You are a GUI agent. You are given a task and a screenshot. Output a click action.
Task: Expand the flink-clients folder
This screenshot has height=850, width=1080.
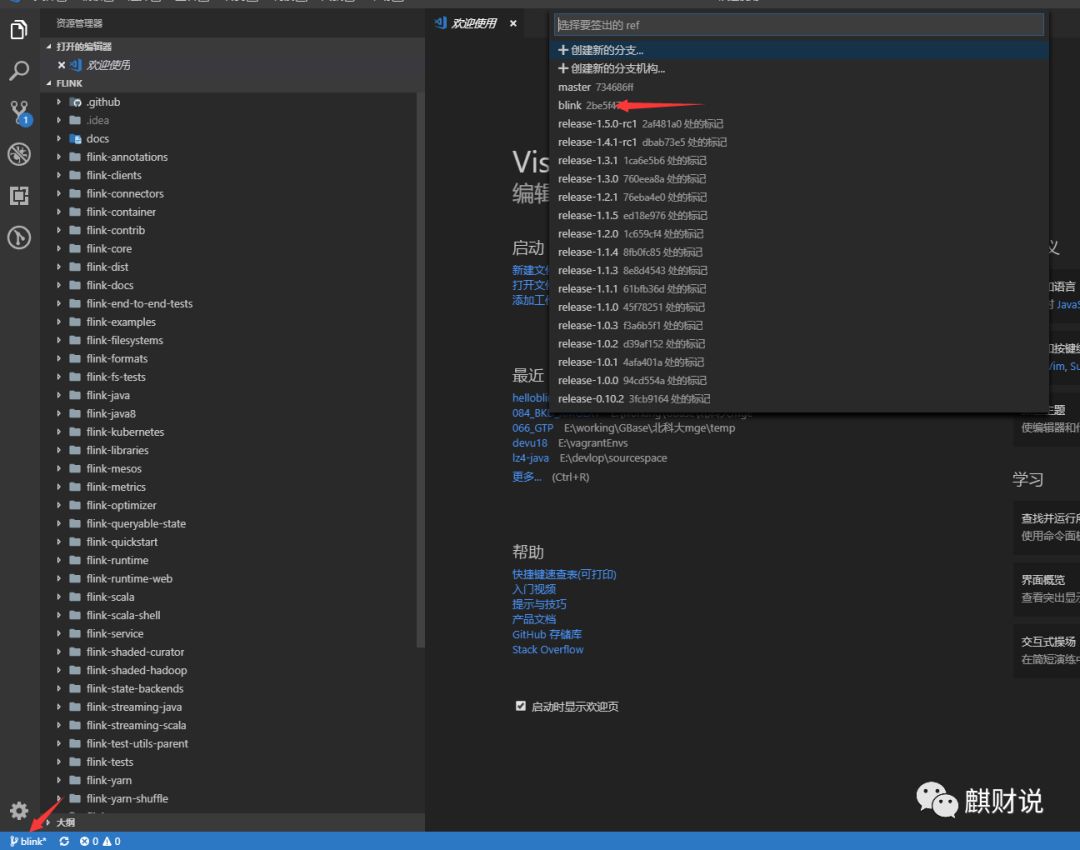tap(59, 175)
